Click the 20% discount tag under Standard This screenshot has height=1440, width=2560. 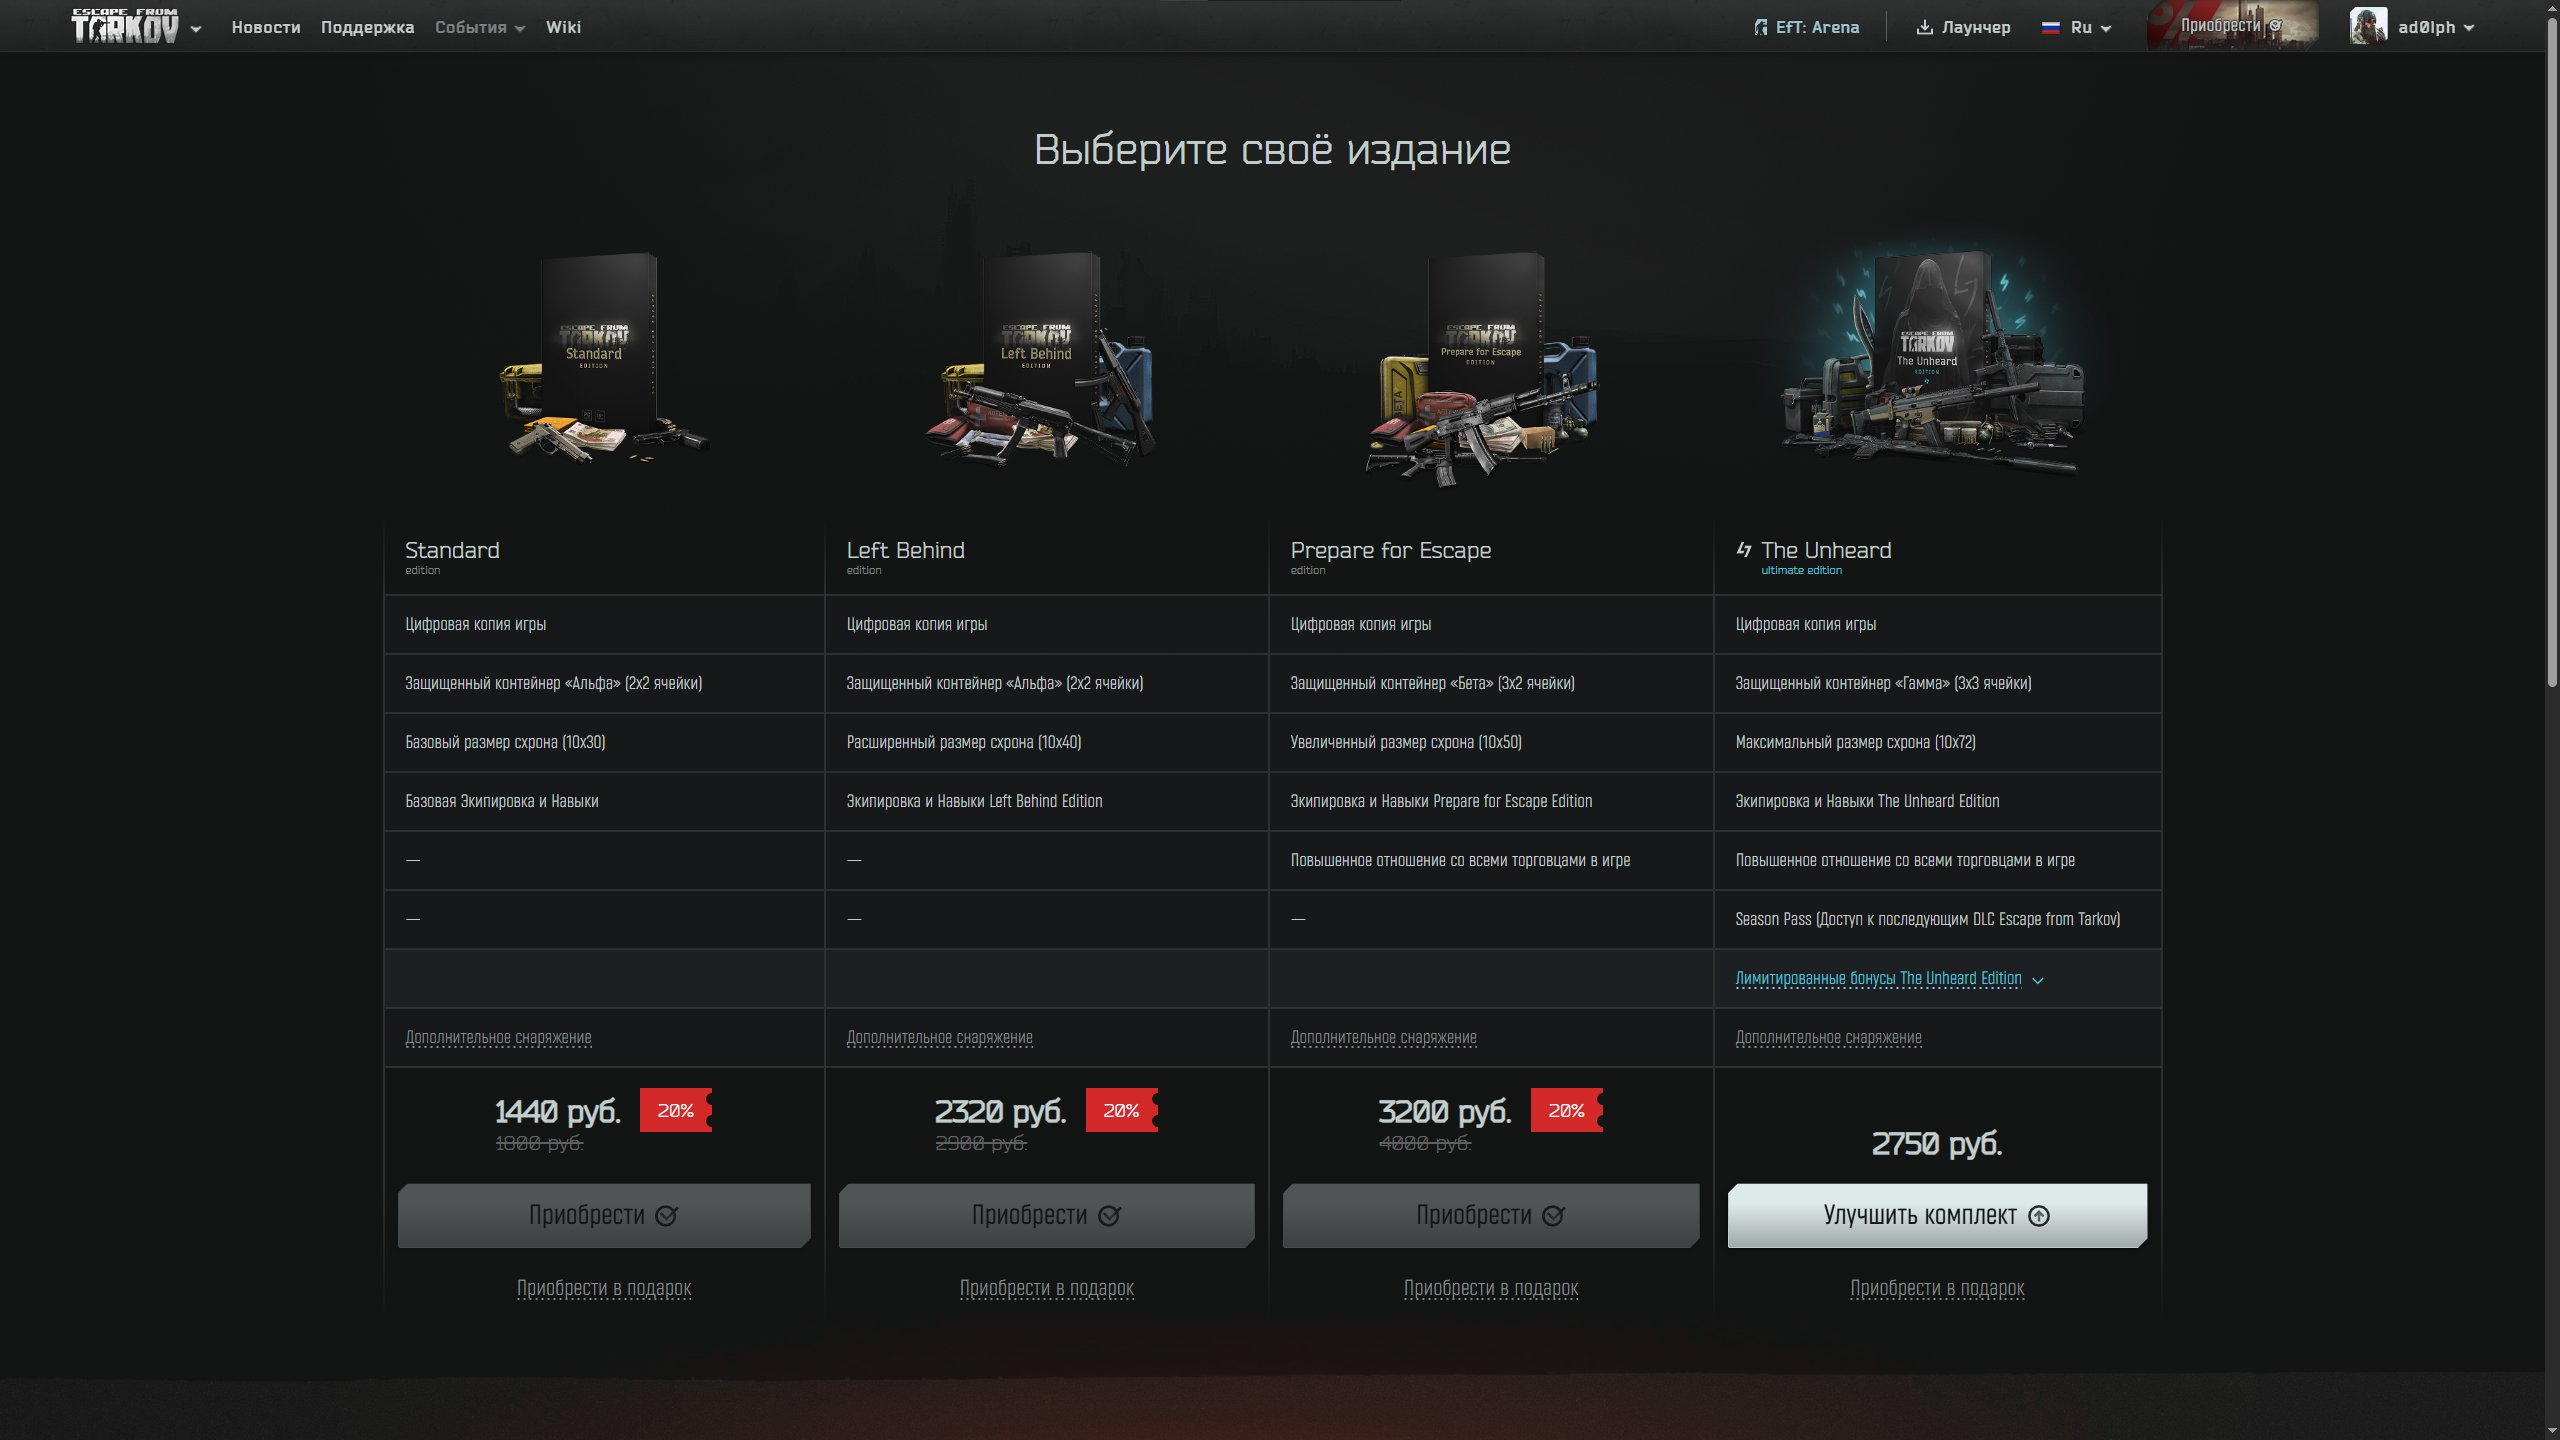tap(676, 1110)
